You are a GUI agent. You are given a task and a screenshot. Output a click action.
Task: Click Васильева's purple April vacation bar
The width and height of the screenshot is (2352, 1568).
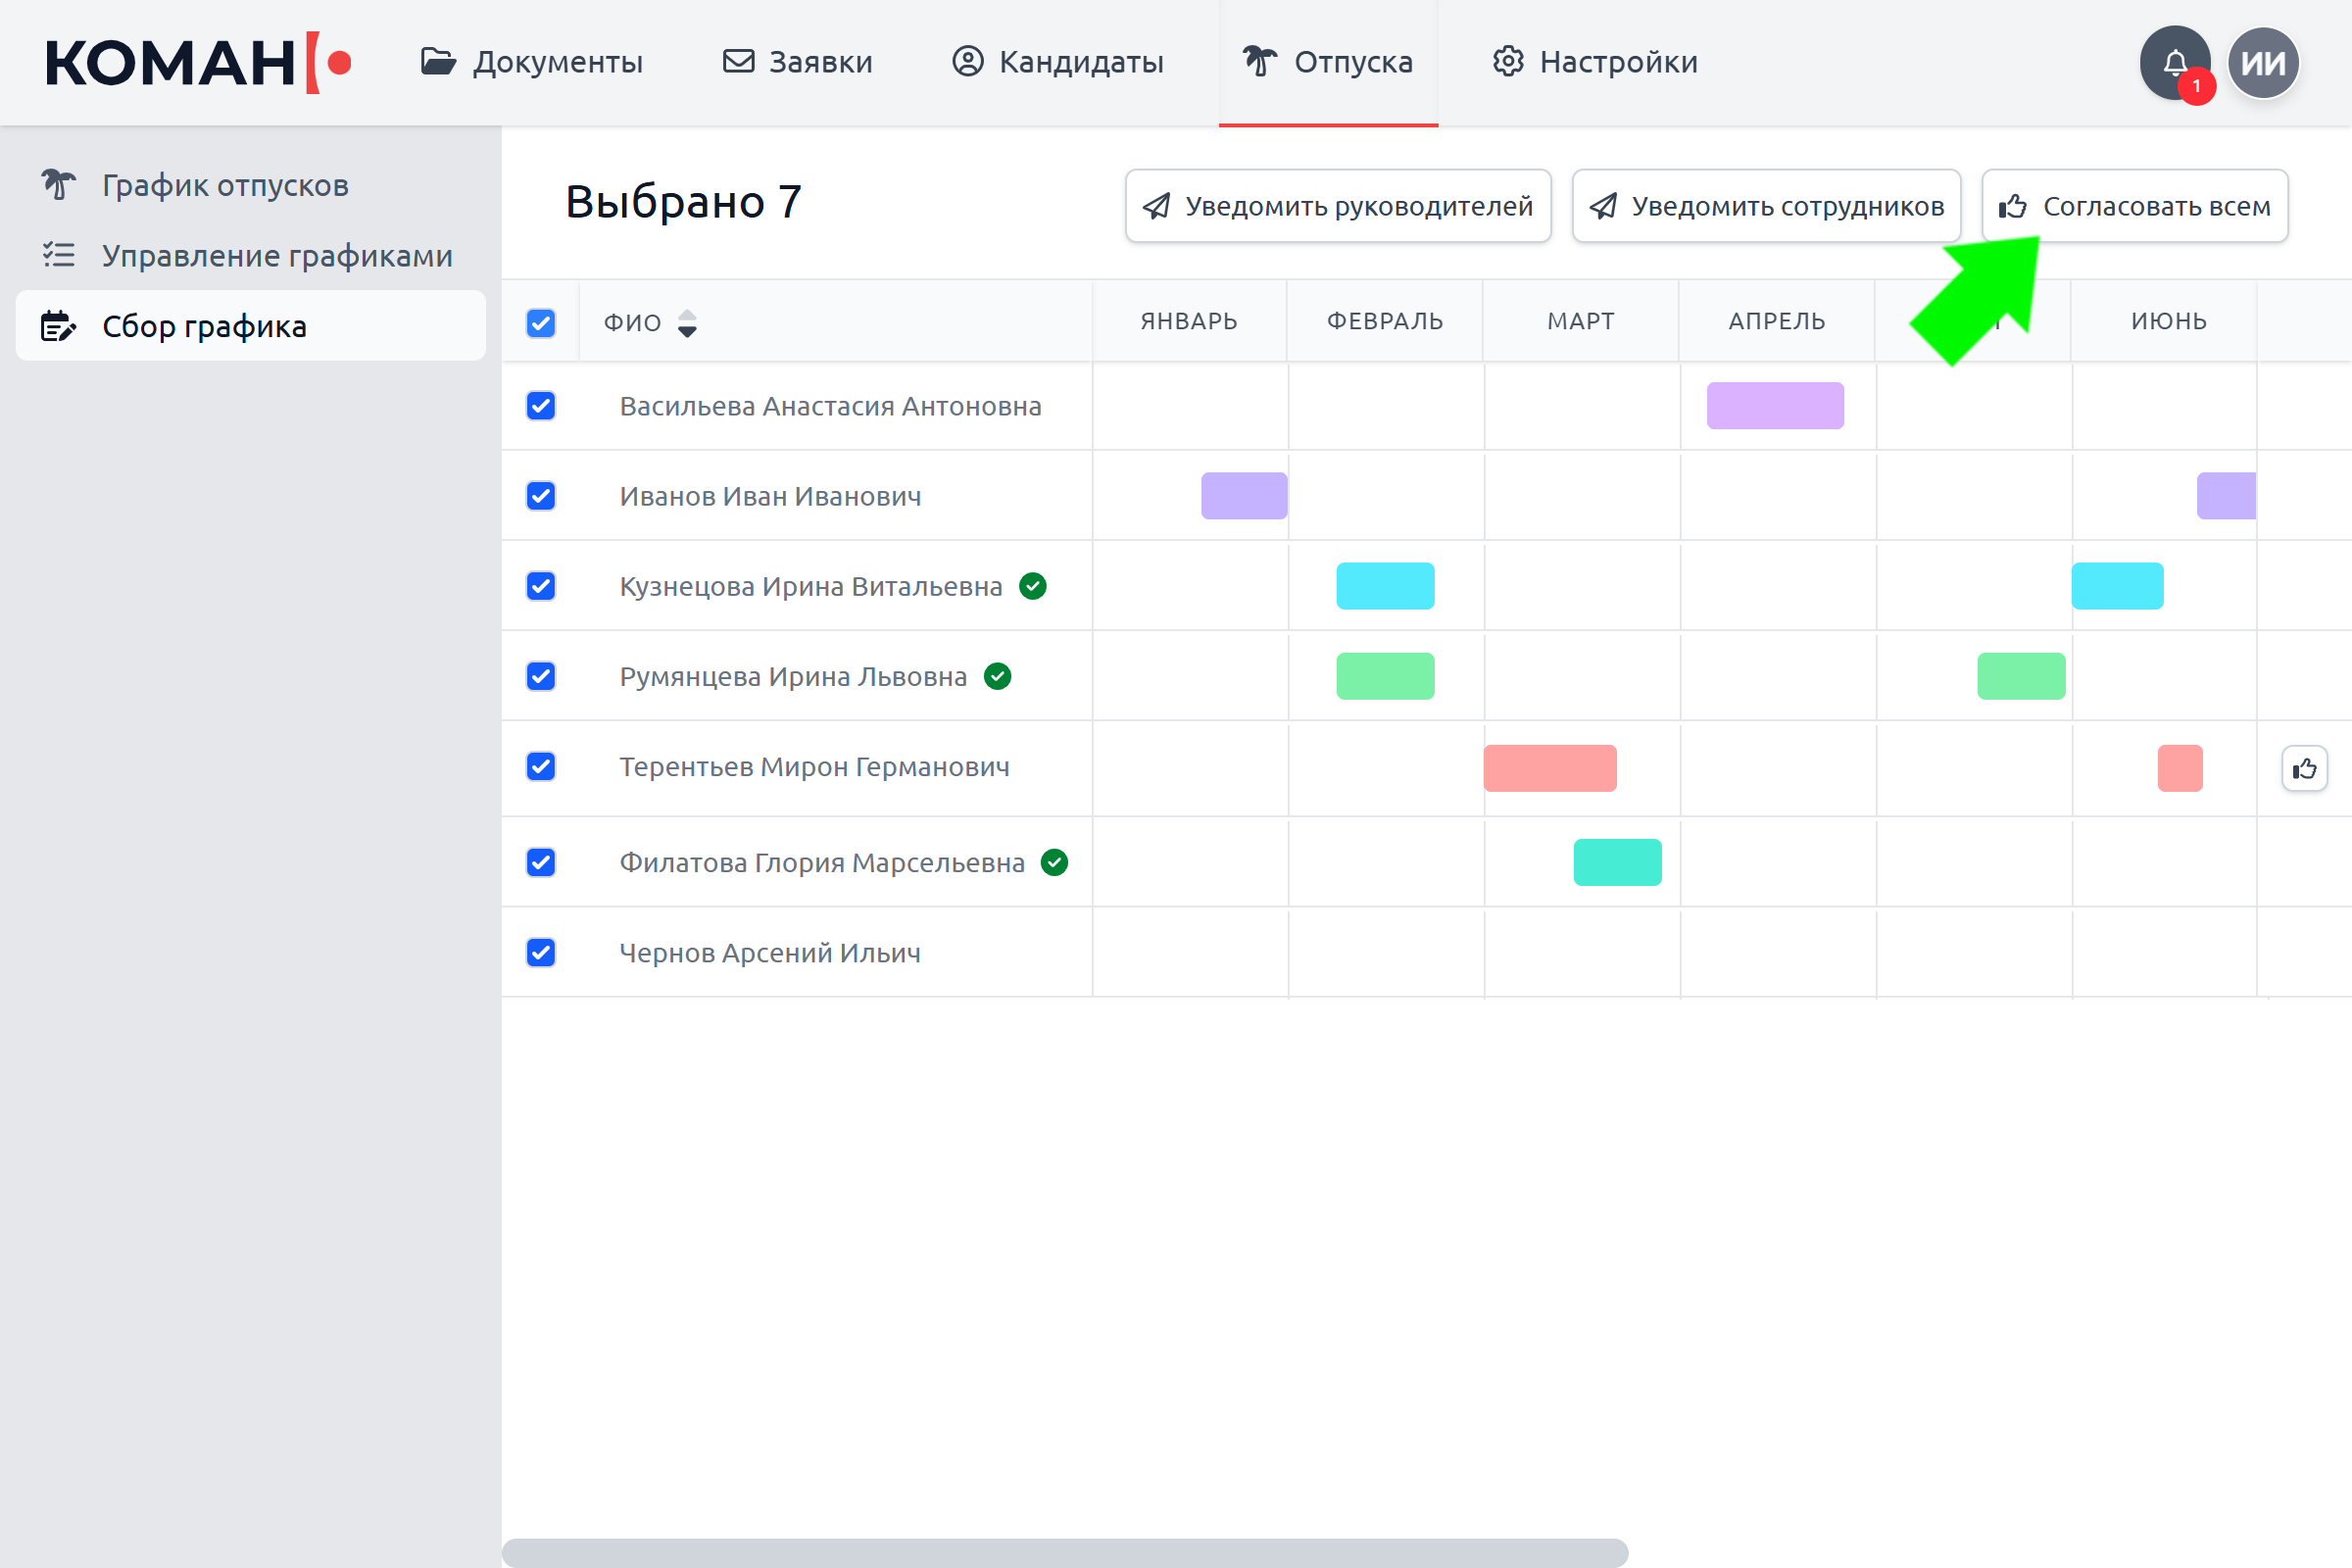point(1775,406)
